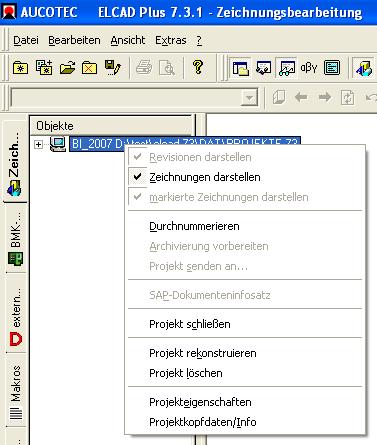
Task: Click the AUCOTEC logo in title bar
Action: pos(9,12)
